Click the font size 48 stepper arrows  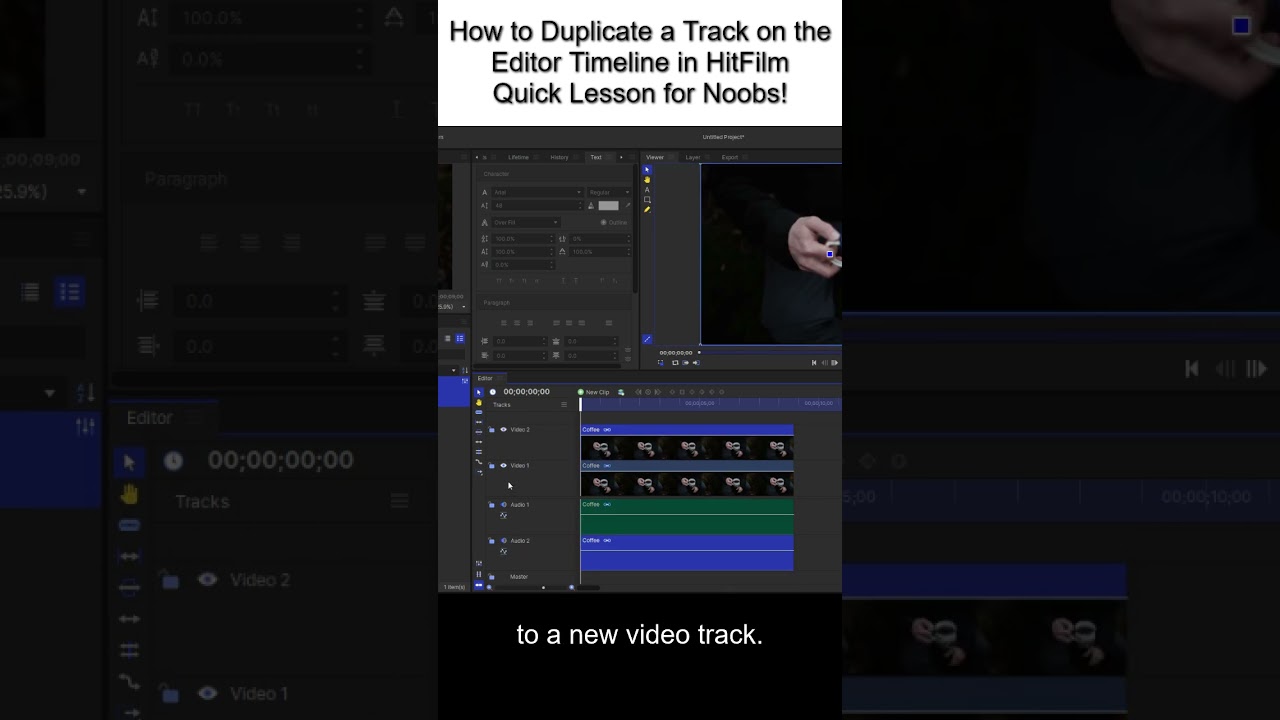coord(580,205)
